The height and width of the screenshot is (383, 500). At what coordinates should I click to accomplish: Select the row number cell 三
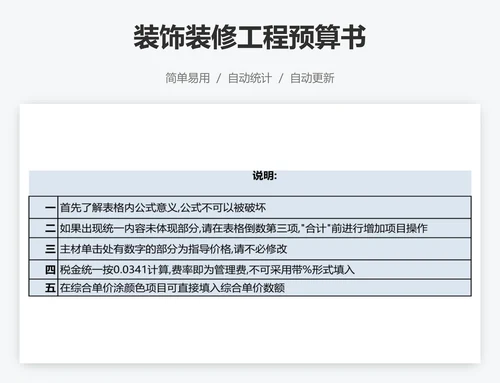43,249
